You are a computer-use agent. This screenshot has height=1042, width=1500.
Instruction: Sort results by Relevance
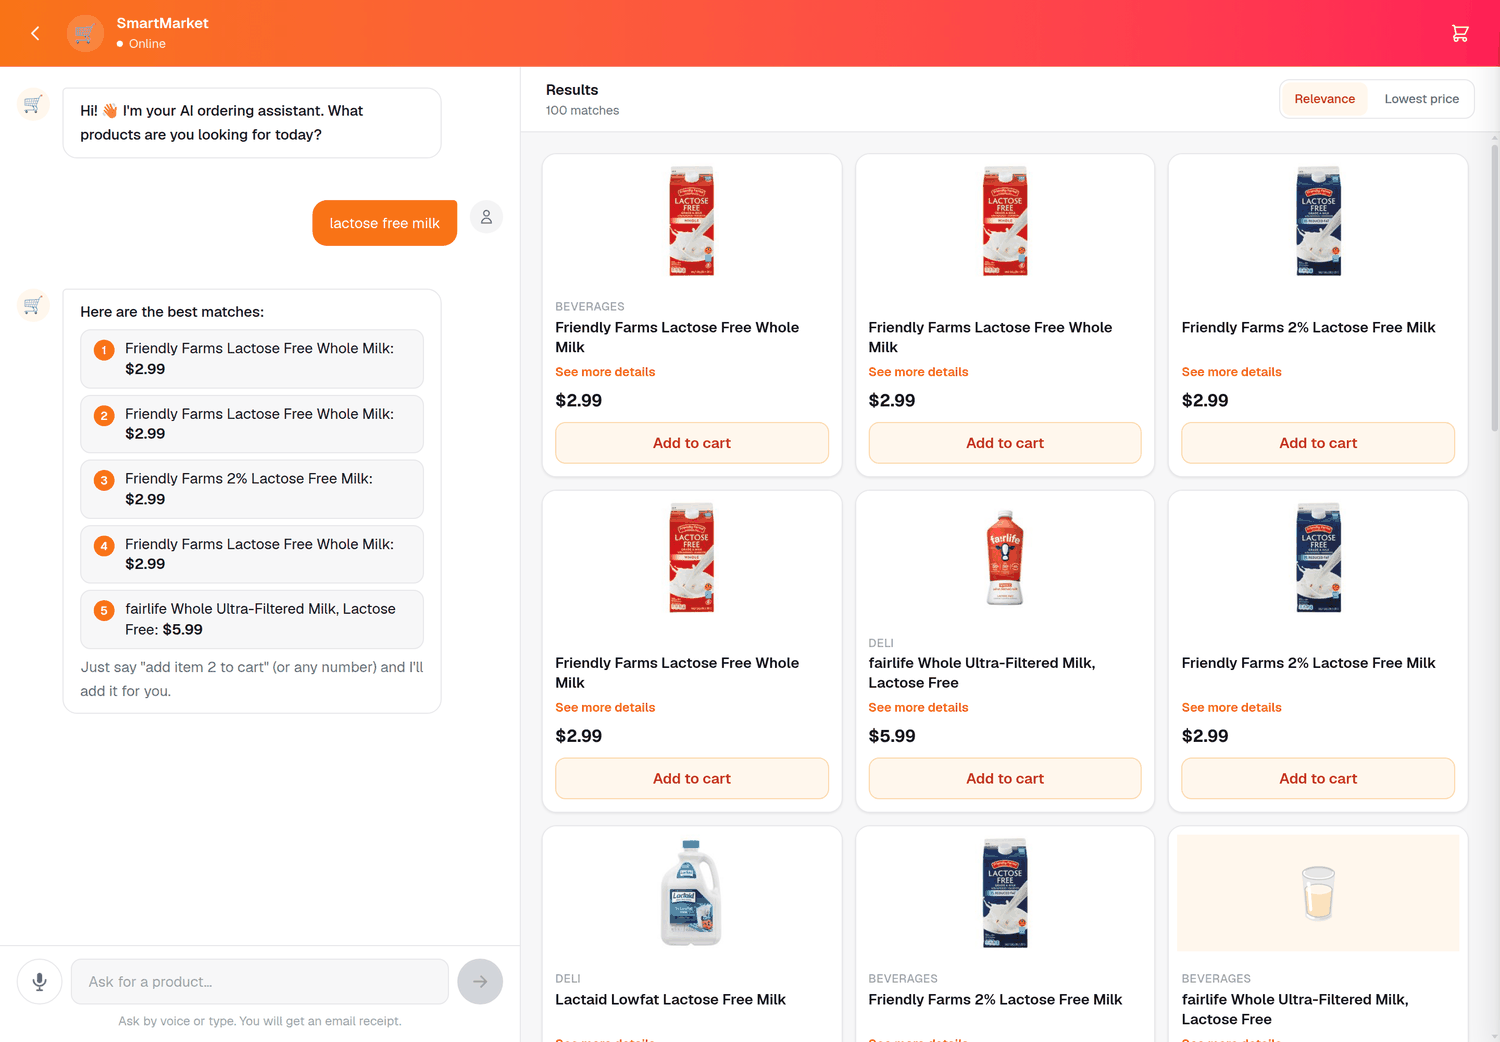coord(1324,99)
